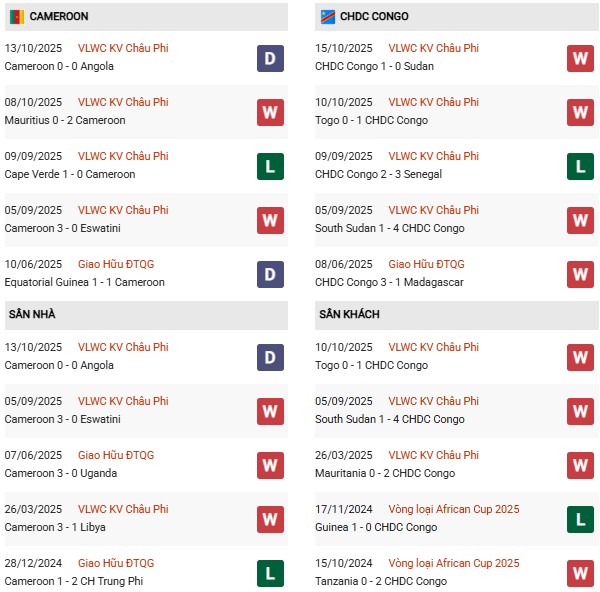The image size is (600, 592).
Task: Click draw badge for Equatorial Guinea 1 - 1 Cameroon
Action: [269, 274]
